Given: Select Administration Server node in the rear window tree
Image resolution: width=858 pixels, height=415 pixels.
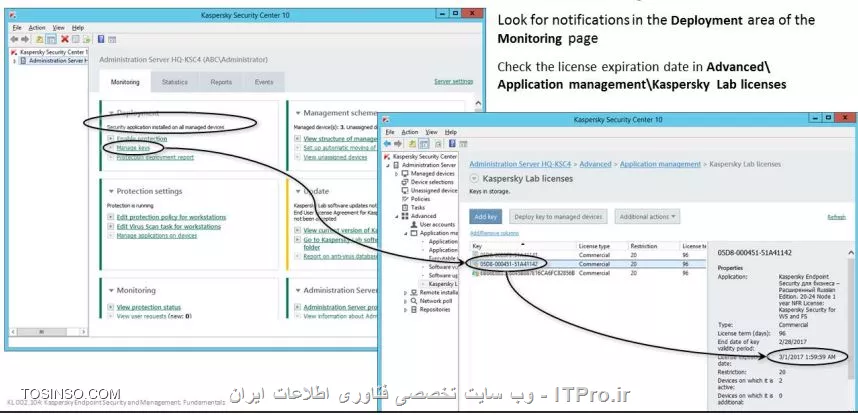Looking at the screenshot, I should (53, 61).
